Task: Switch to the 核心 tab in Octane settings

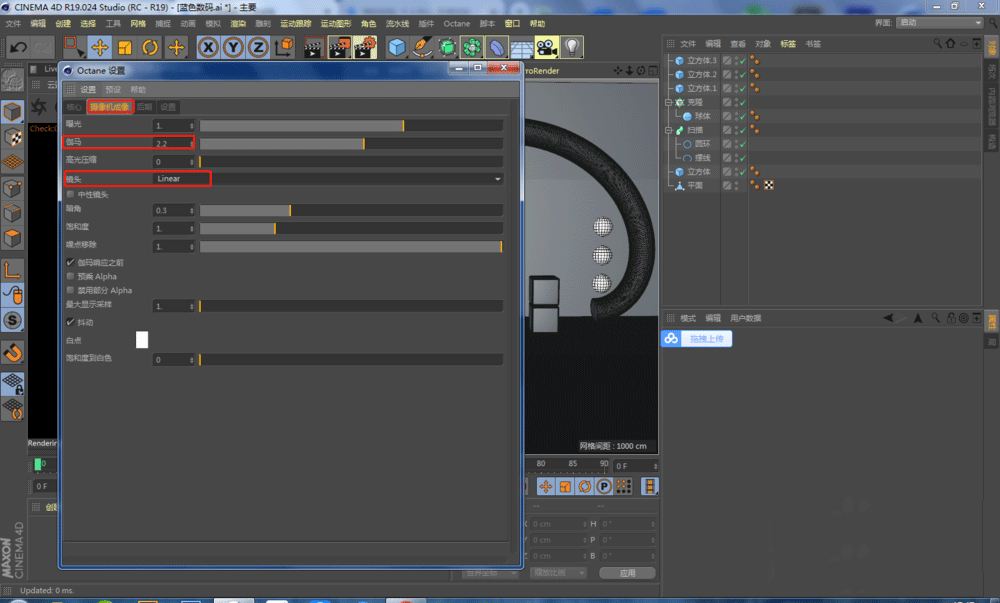Action: click(x=73, y=107)
